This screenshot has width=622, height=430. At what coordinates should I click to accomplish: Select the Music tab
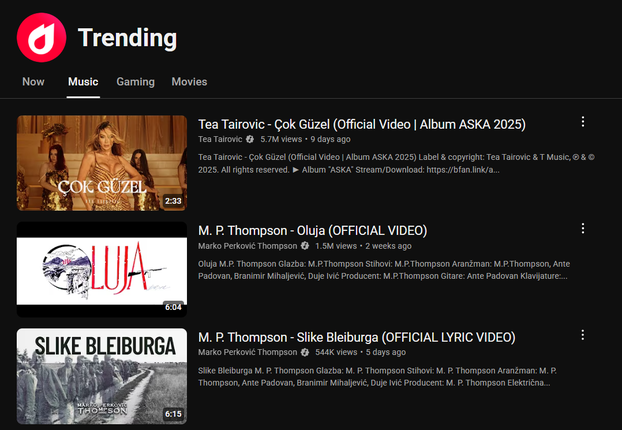tap(83, 82)
